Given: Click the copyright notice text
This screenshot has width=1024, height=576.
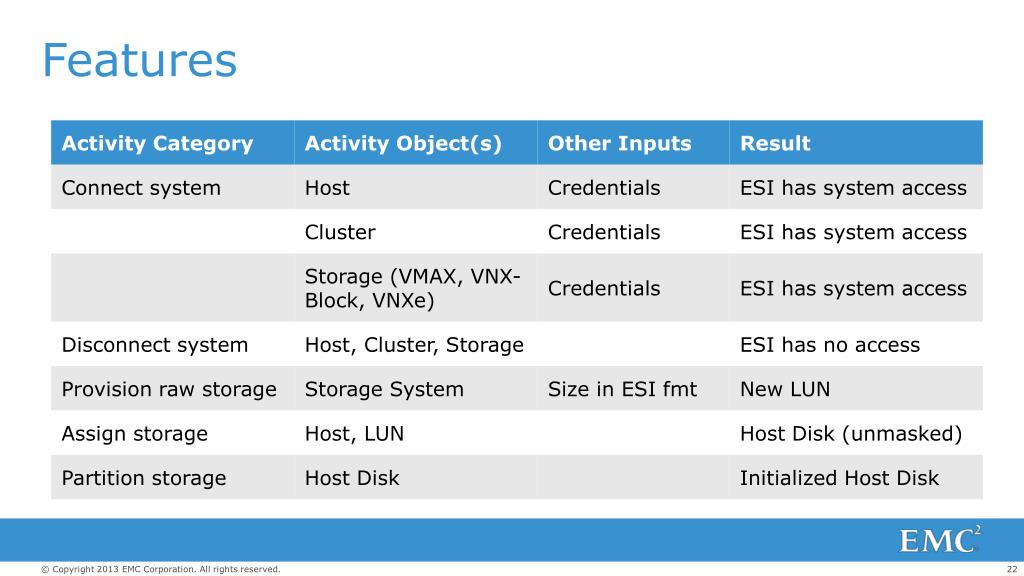Looking at the screenshot, I should coord(161,569).
